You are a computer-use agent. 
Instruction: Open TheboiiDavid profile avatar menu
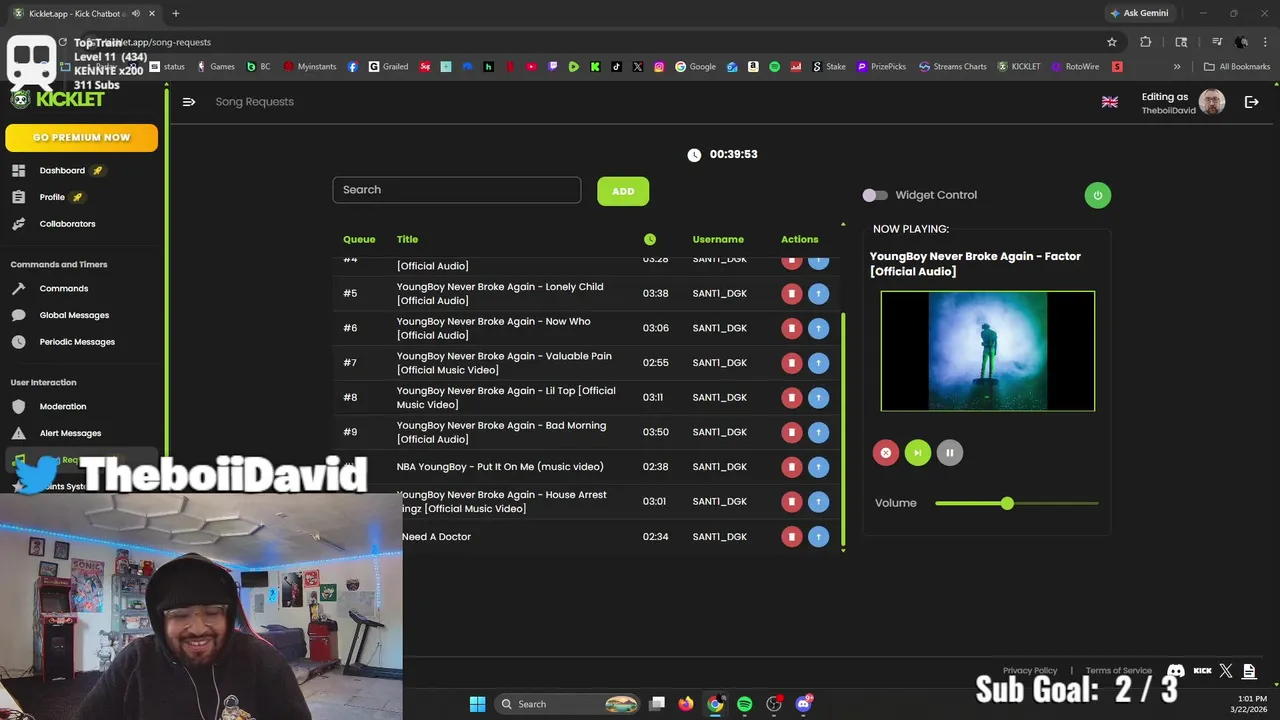coord(1212,102)
